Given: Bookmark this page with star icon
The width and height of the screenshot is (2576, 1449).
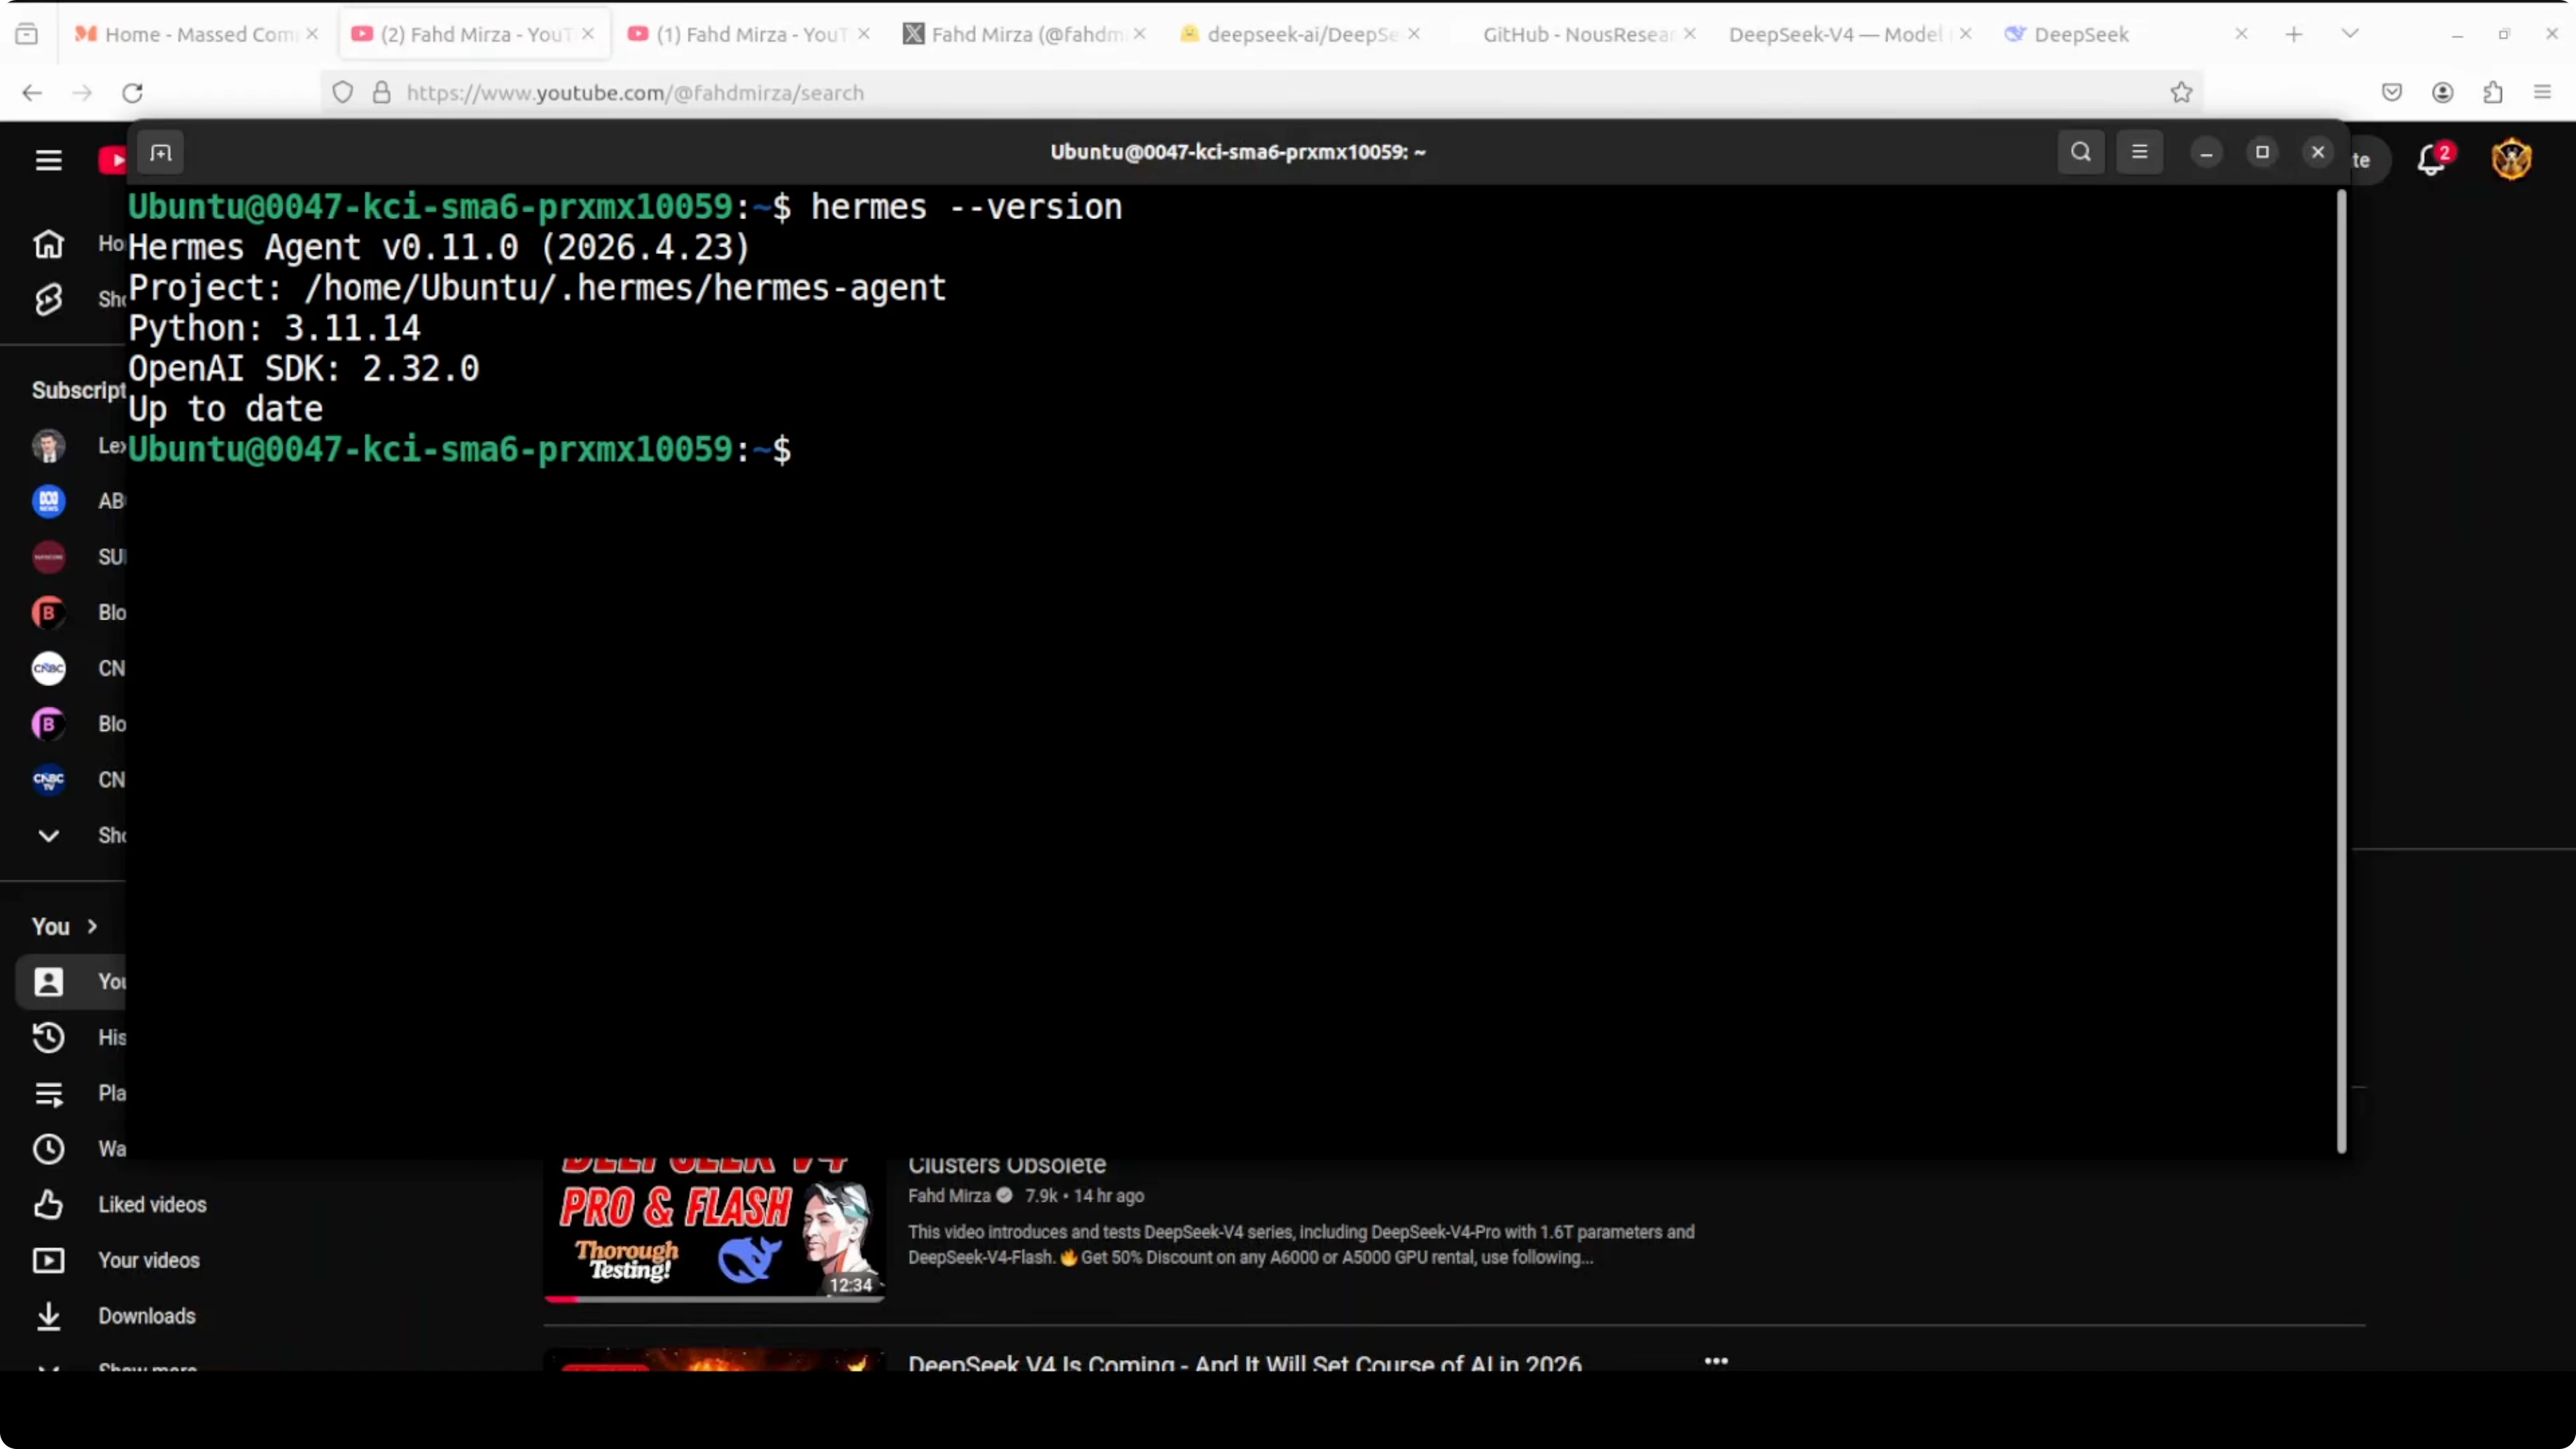Looking at the screenshot, I should click(x=2181, y=93).
